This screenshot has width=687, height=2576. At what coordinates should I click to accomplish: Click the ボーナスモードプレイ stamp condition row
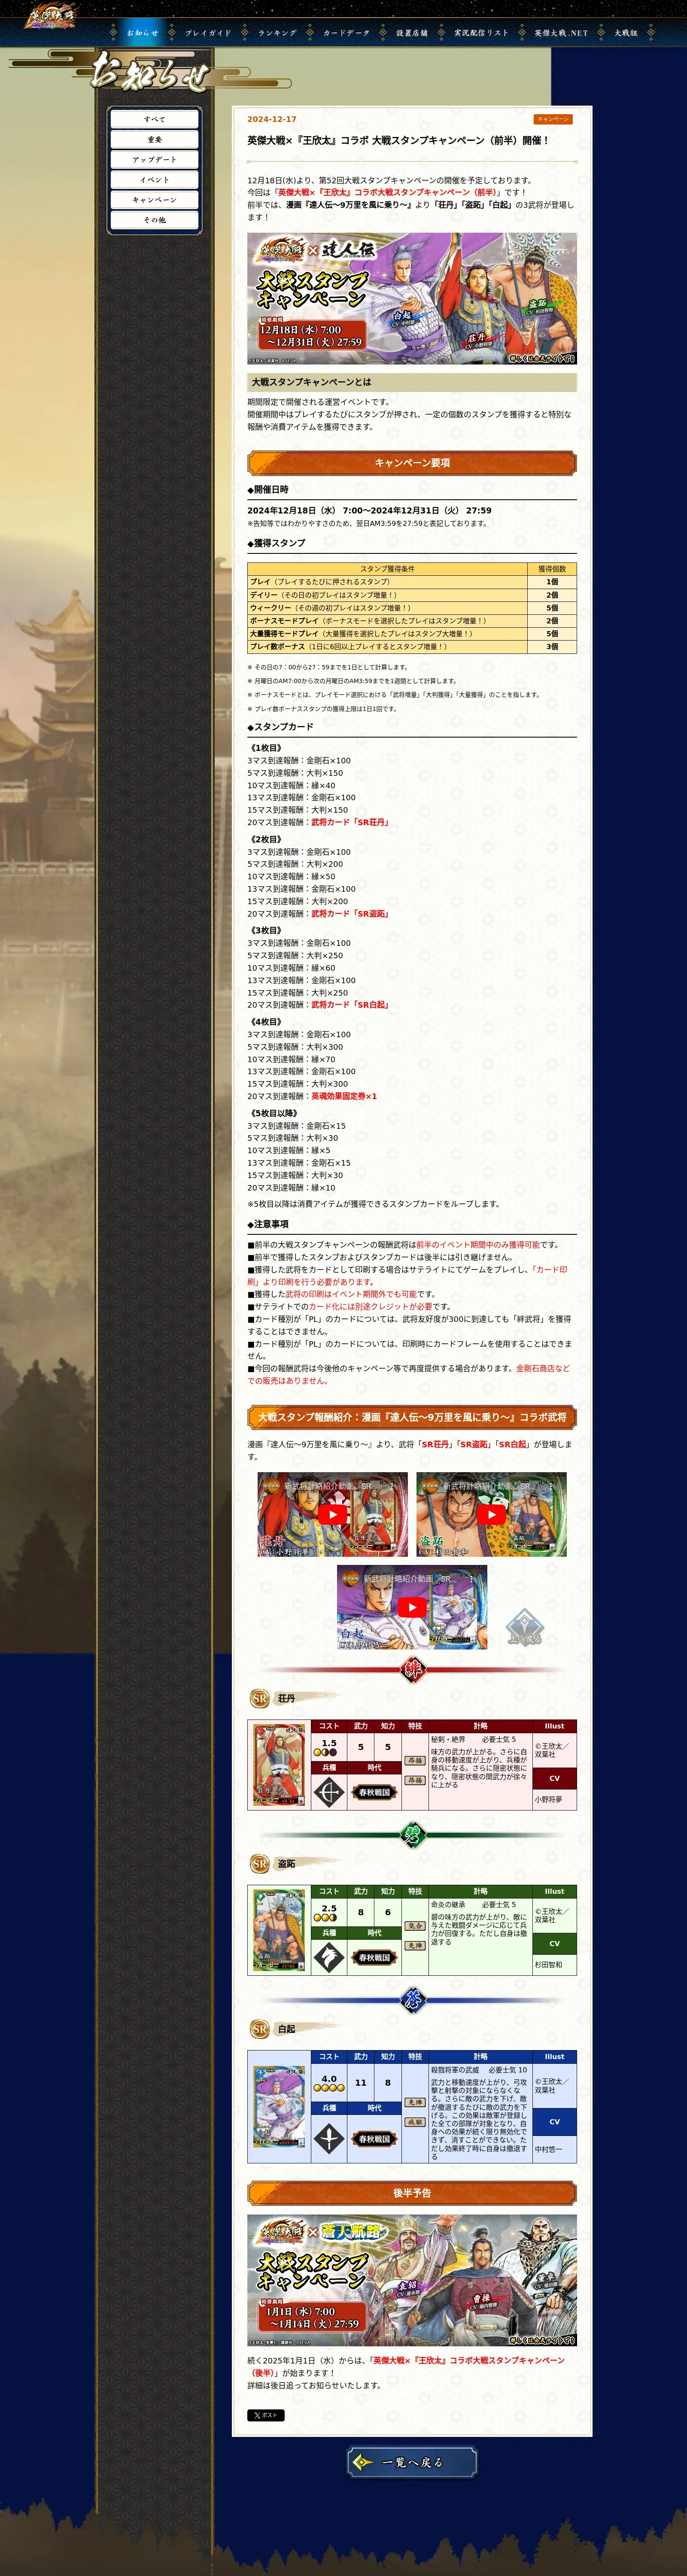click(x=412, y=621)
